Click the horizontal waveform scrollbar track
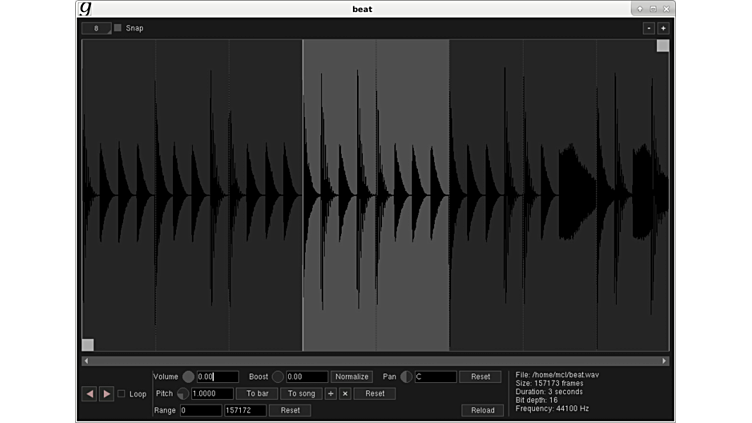This screenshot has width=752, height=423. (375, 361)
